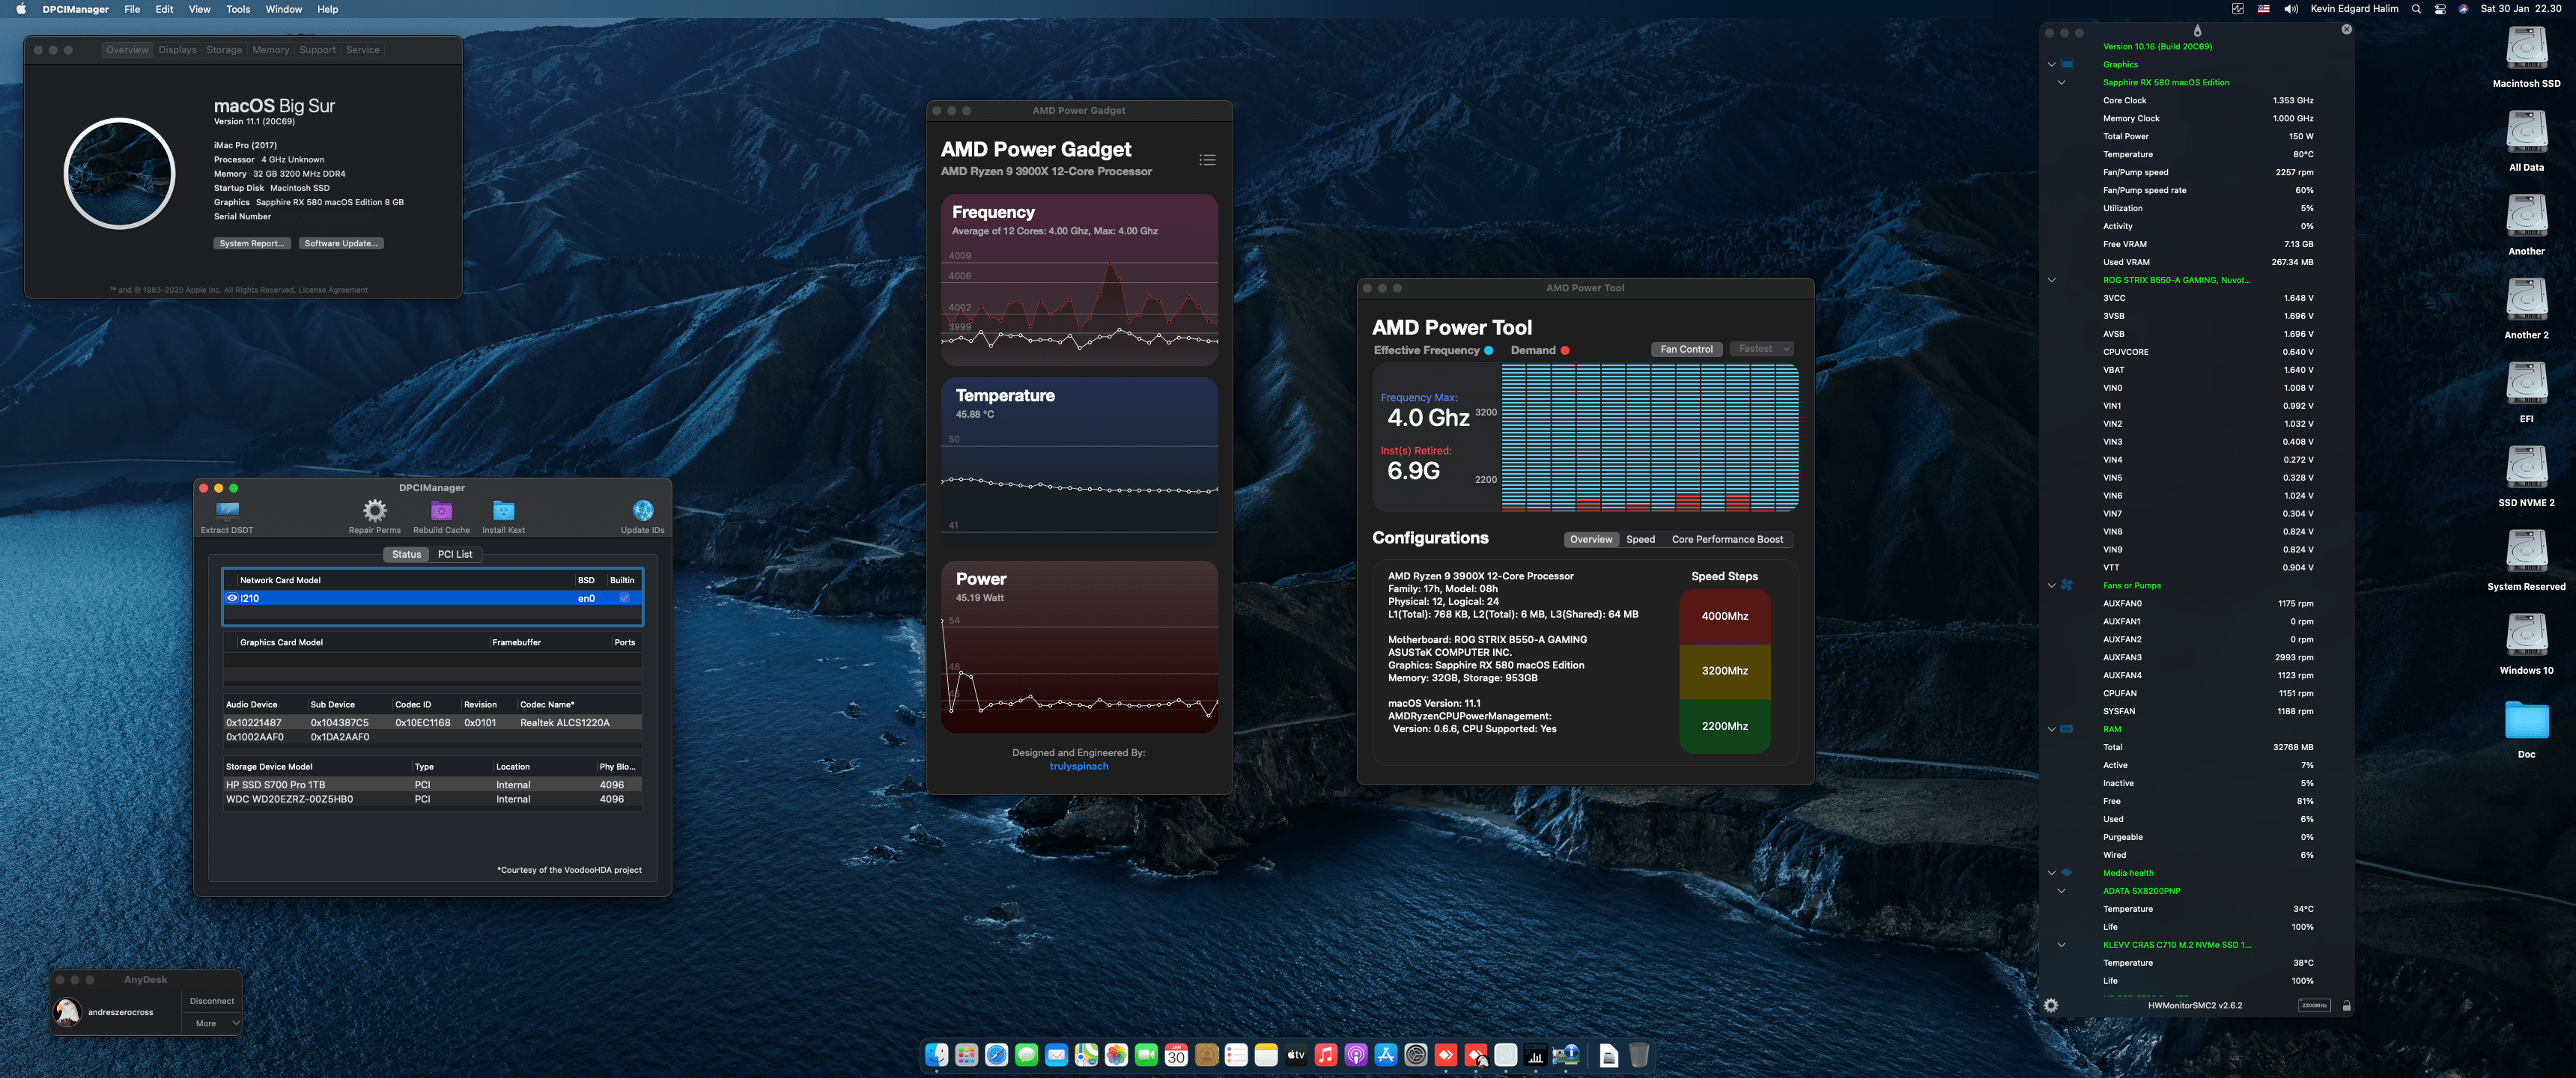Viewport: 2576px width, 1078px height.
Task: Open Maps from the Dock
Action: (1086, 1054)
